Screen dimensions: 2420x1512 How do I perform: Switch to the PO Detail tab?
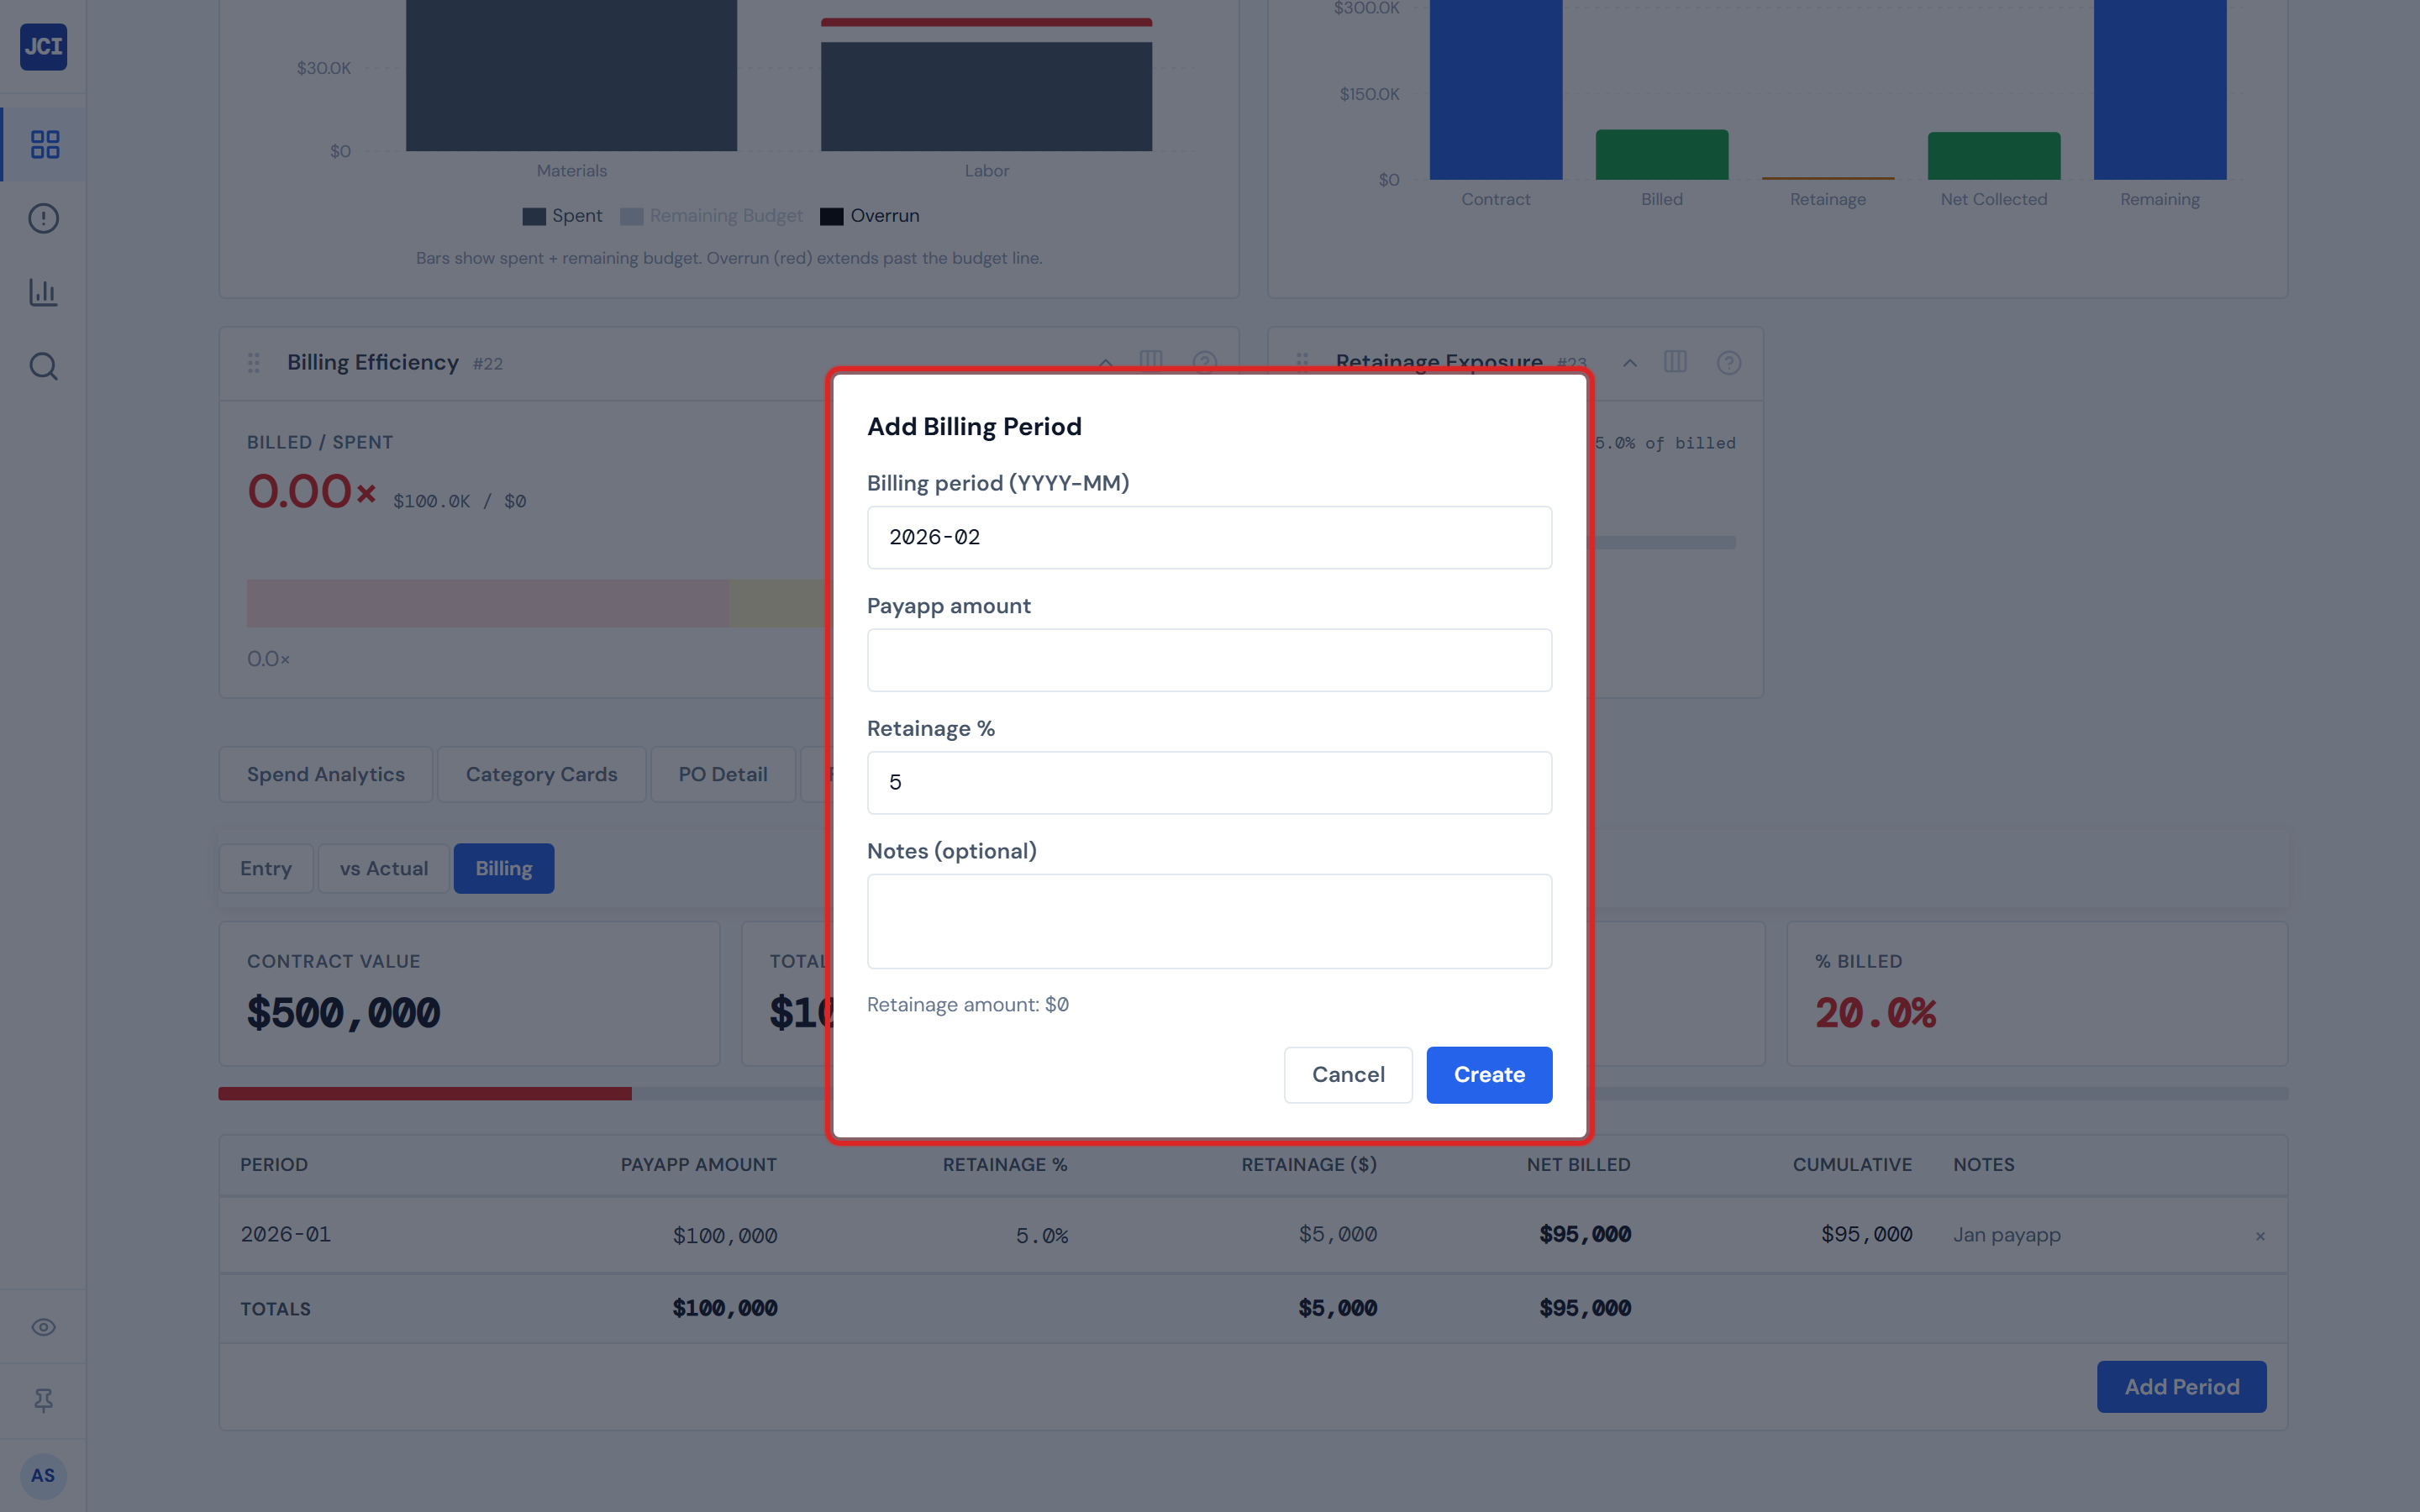point(723,774)
